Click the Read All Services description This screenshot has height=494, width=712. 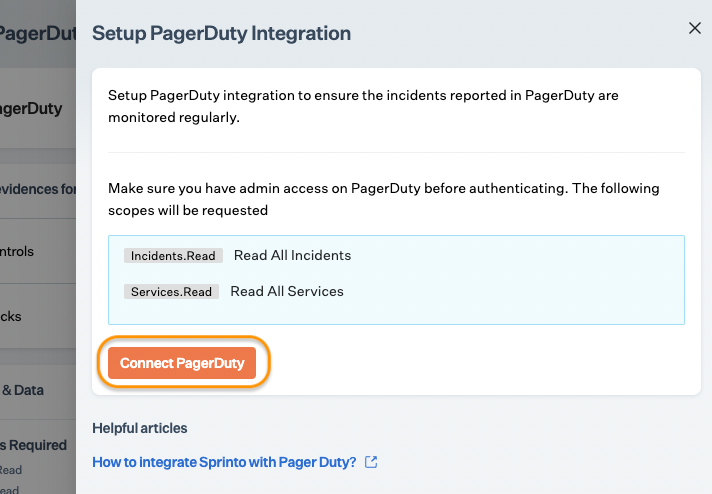(x=287, y=291)
